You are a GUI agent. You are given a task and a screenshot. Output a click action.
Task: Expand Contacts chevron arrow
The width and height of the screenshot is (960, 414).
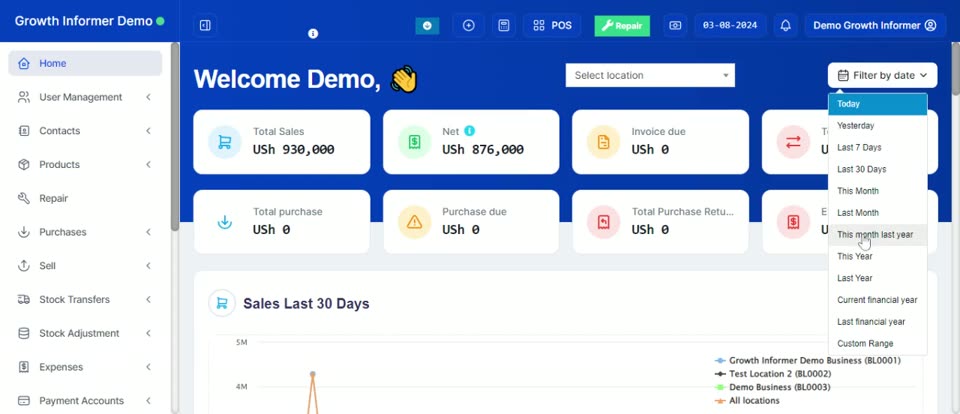click(148, 130)
